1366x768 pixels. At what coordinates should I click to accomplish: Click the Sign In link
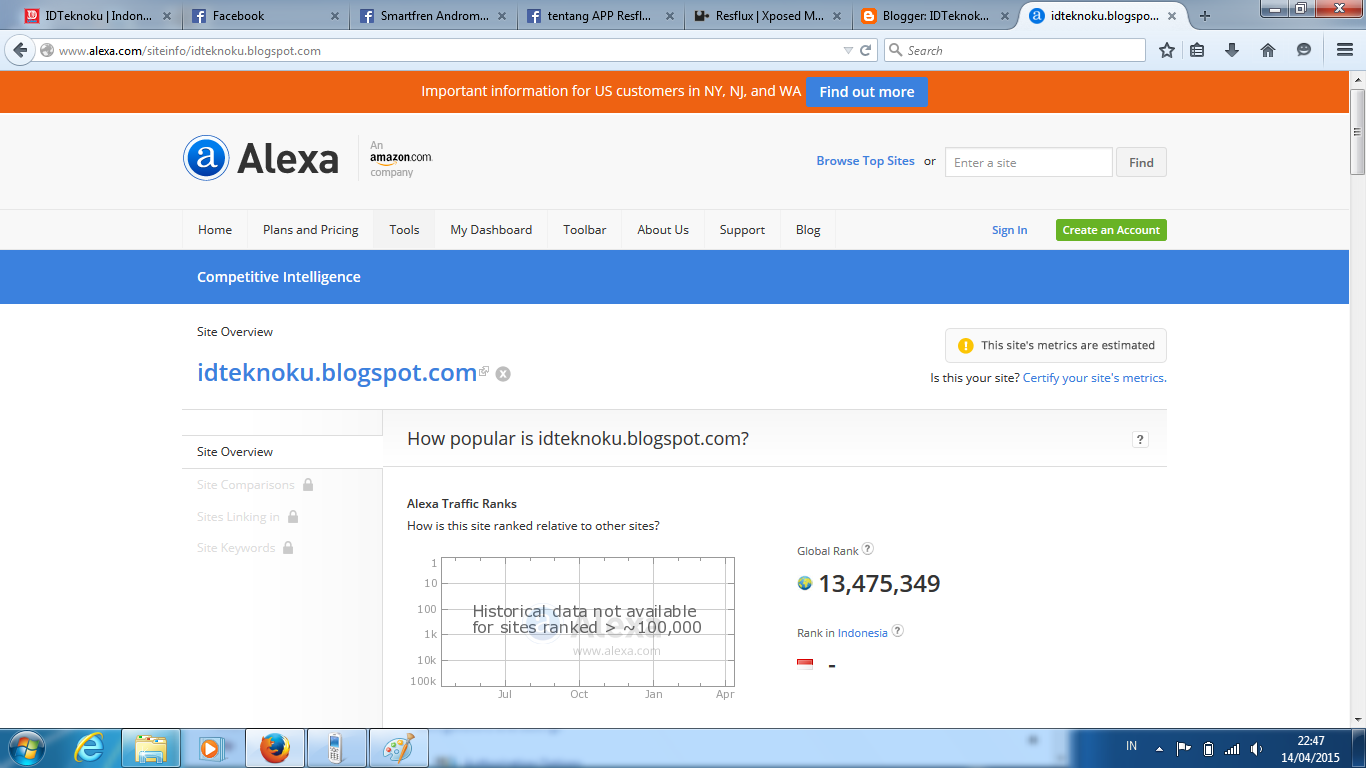coord(1009,230)
